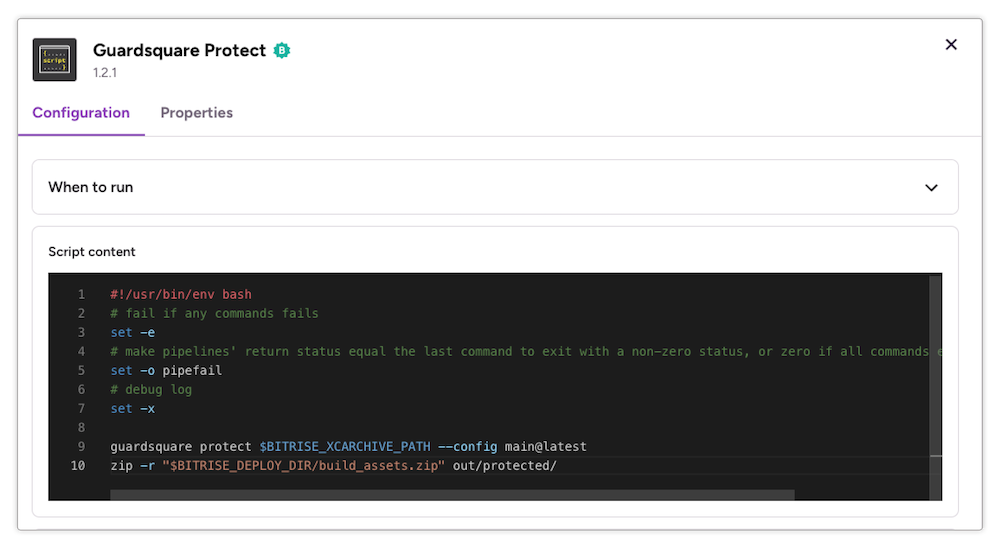Image resolution: width=1000 pixels, height=548 pixels.
Task: Close the step configuration panel
Action: coord(951,45)
